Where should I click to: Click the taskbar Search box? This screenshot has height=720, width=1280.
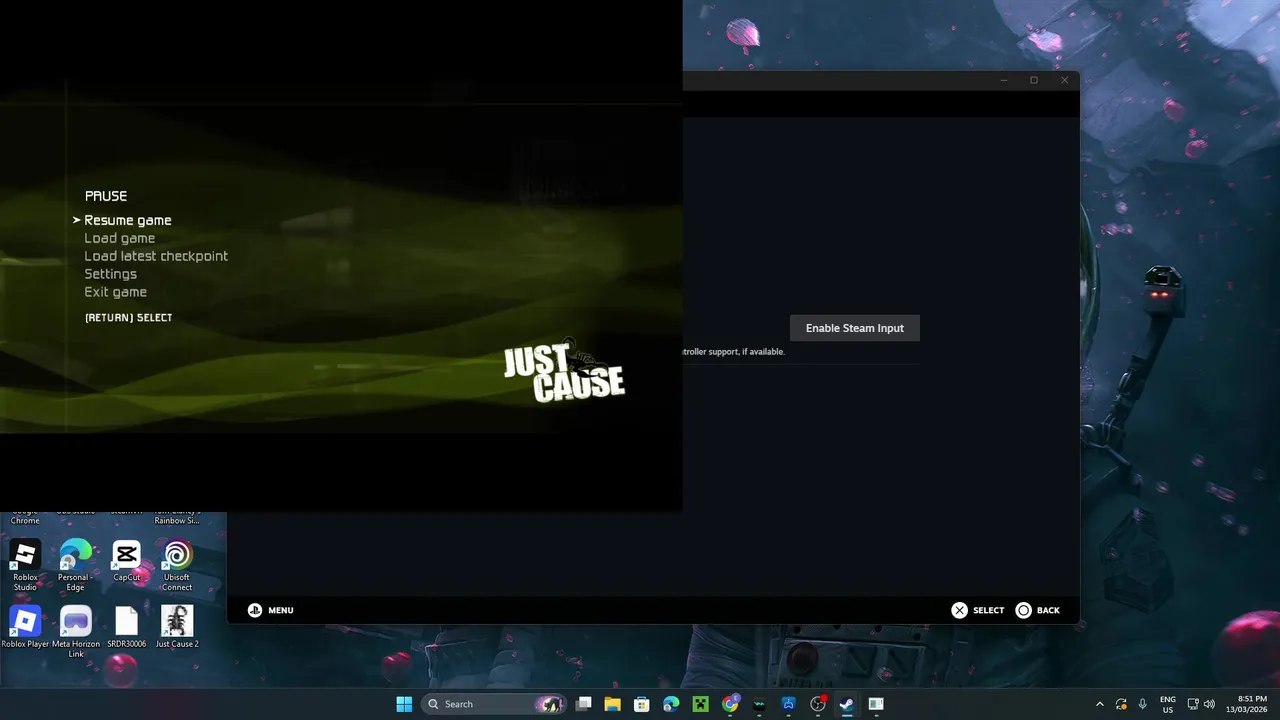493,704
